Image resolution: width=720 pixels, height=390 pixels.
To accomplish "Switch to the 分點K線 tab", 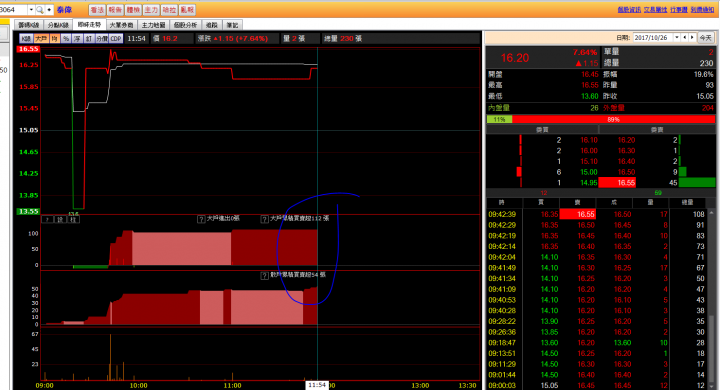I will point(58,25).
